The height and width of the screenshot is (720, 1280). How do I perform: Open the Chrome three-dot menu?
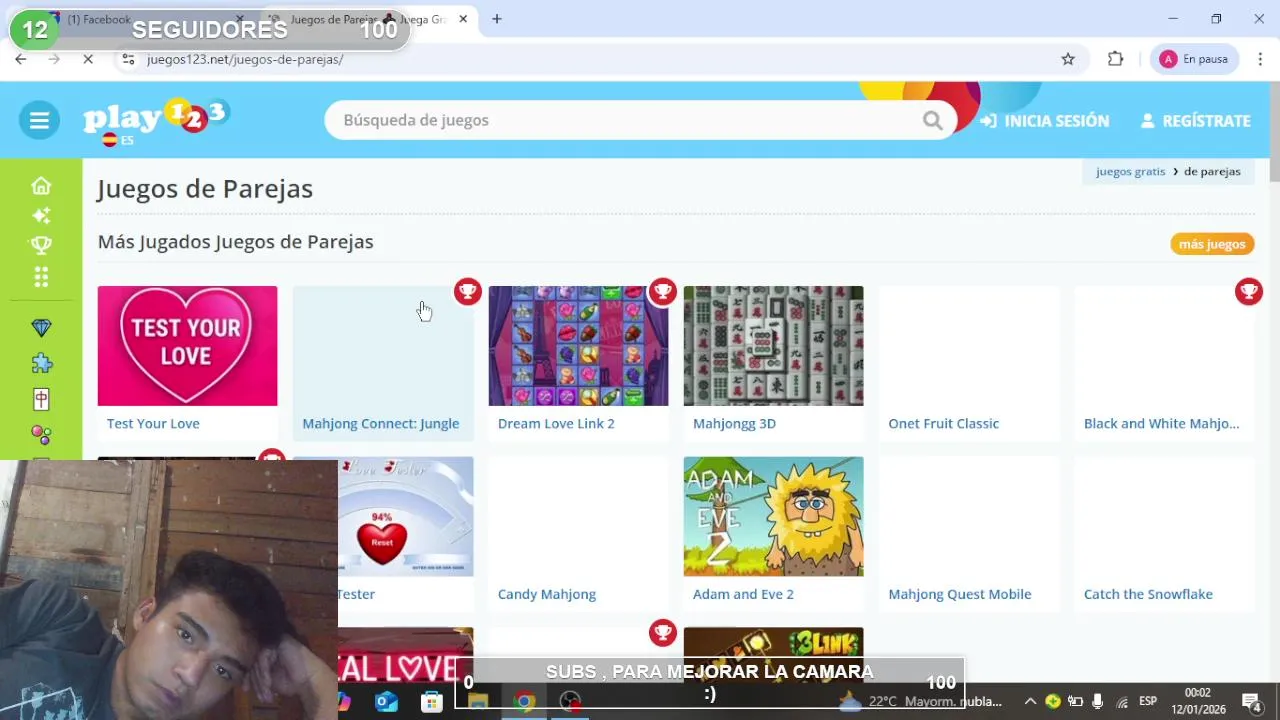(x=1260, y=59)
